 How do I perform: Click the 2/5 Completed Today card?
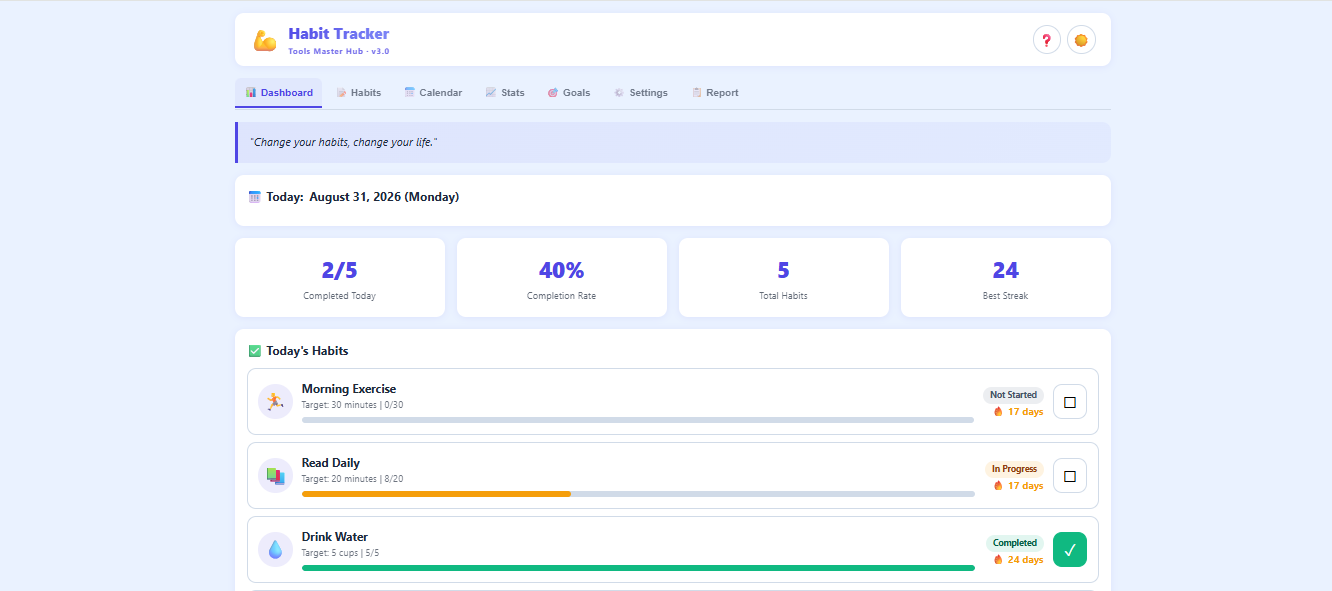point(340,277)
